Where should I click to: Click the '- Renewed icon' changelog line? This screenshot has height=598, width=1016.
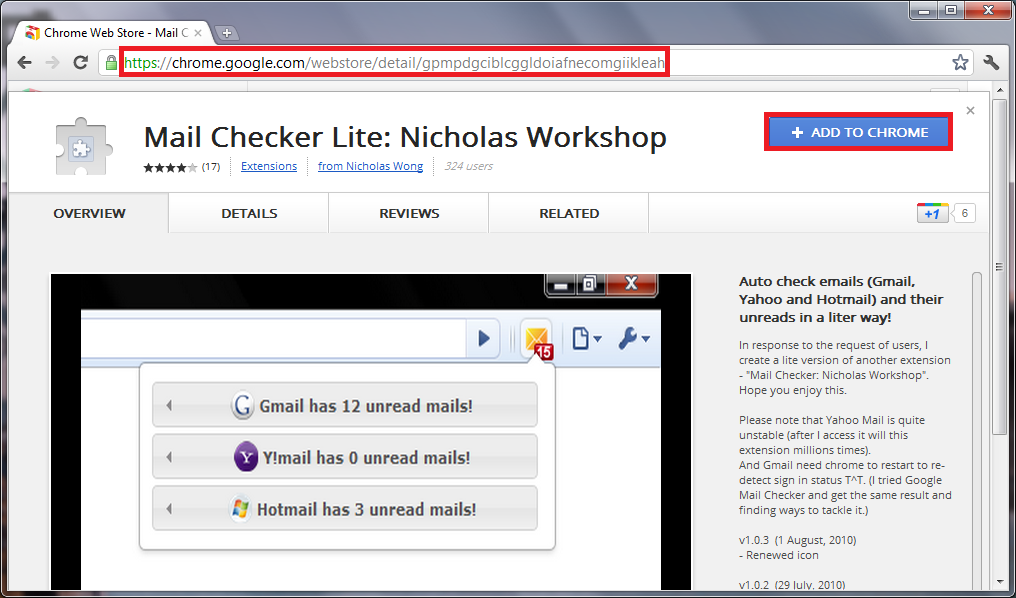pos(779,555)
